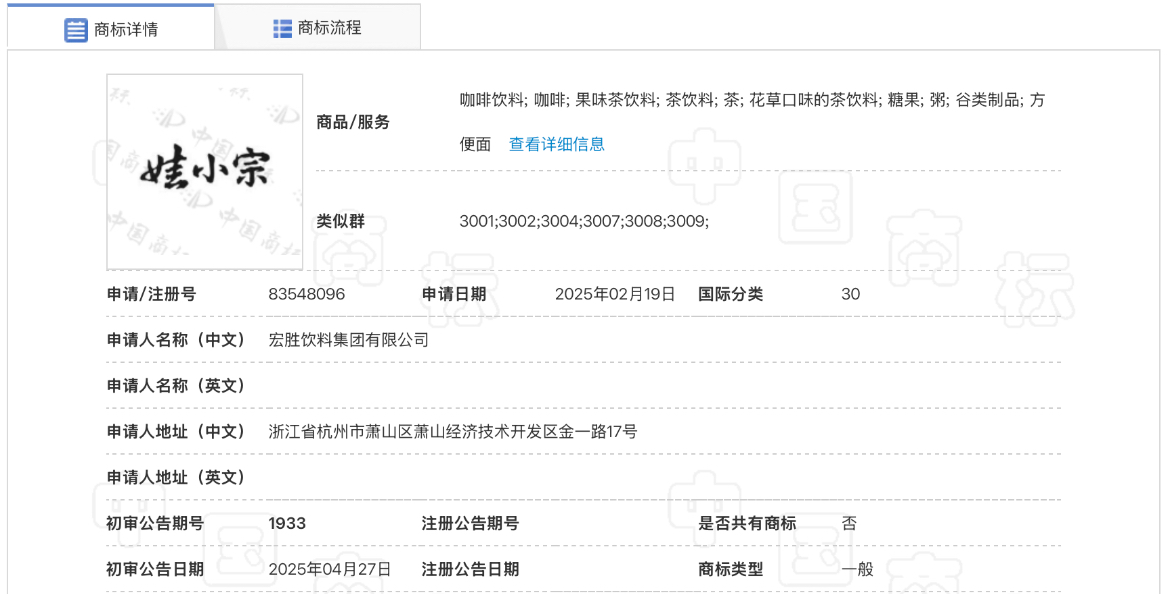
Task: Click the goods list beginning with 咖啡饮料
Action: [752, 100]
